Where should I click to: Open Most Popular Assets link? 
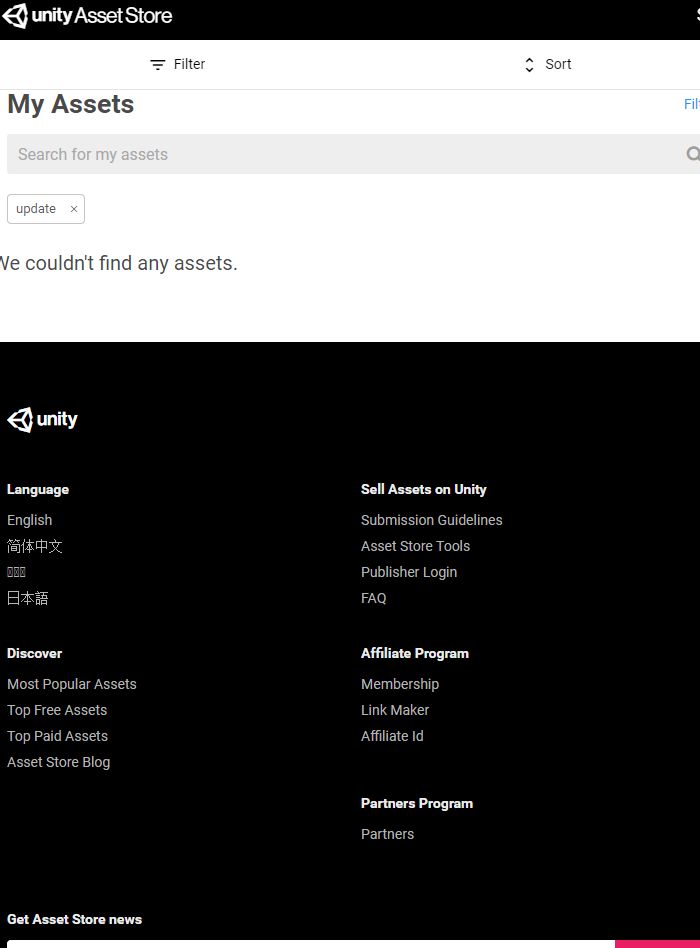coord(72,684)
